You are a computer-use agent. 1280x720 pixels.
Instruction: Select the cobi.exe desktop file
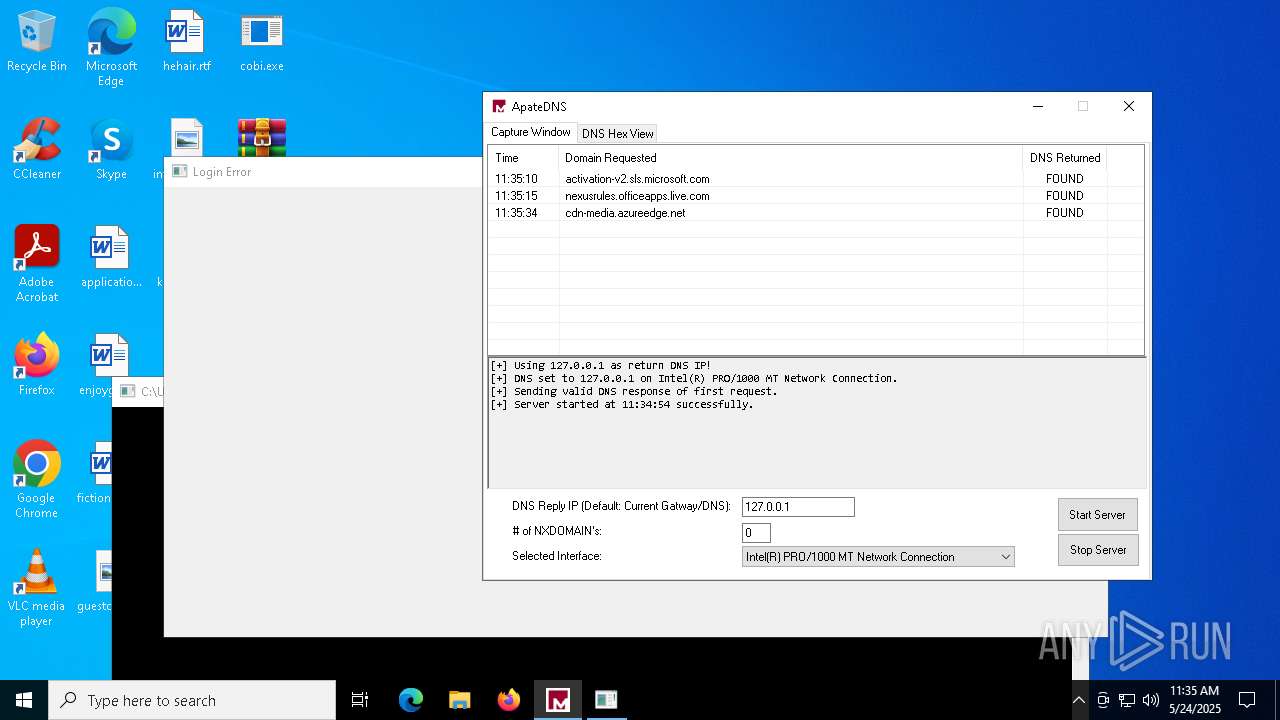tap(261, 42)
